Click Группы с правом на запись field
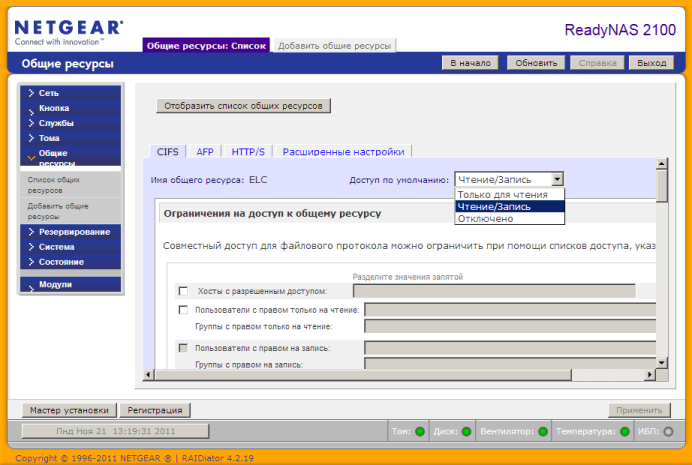The image size is (692, 465). tap(510, 364)
